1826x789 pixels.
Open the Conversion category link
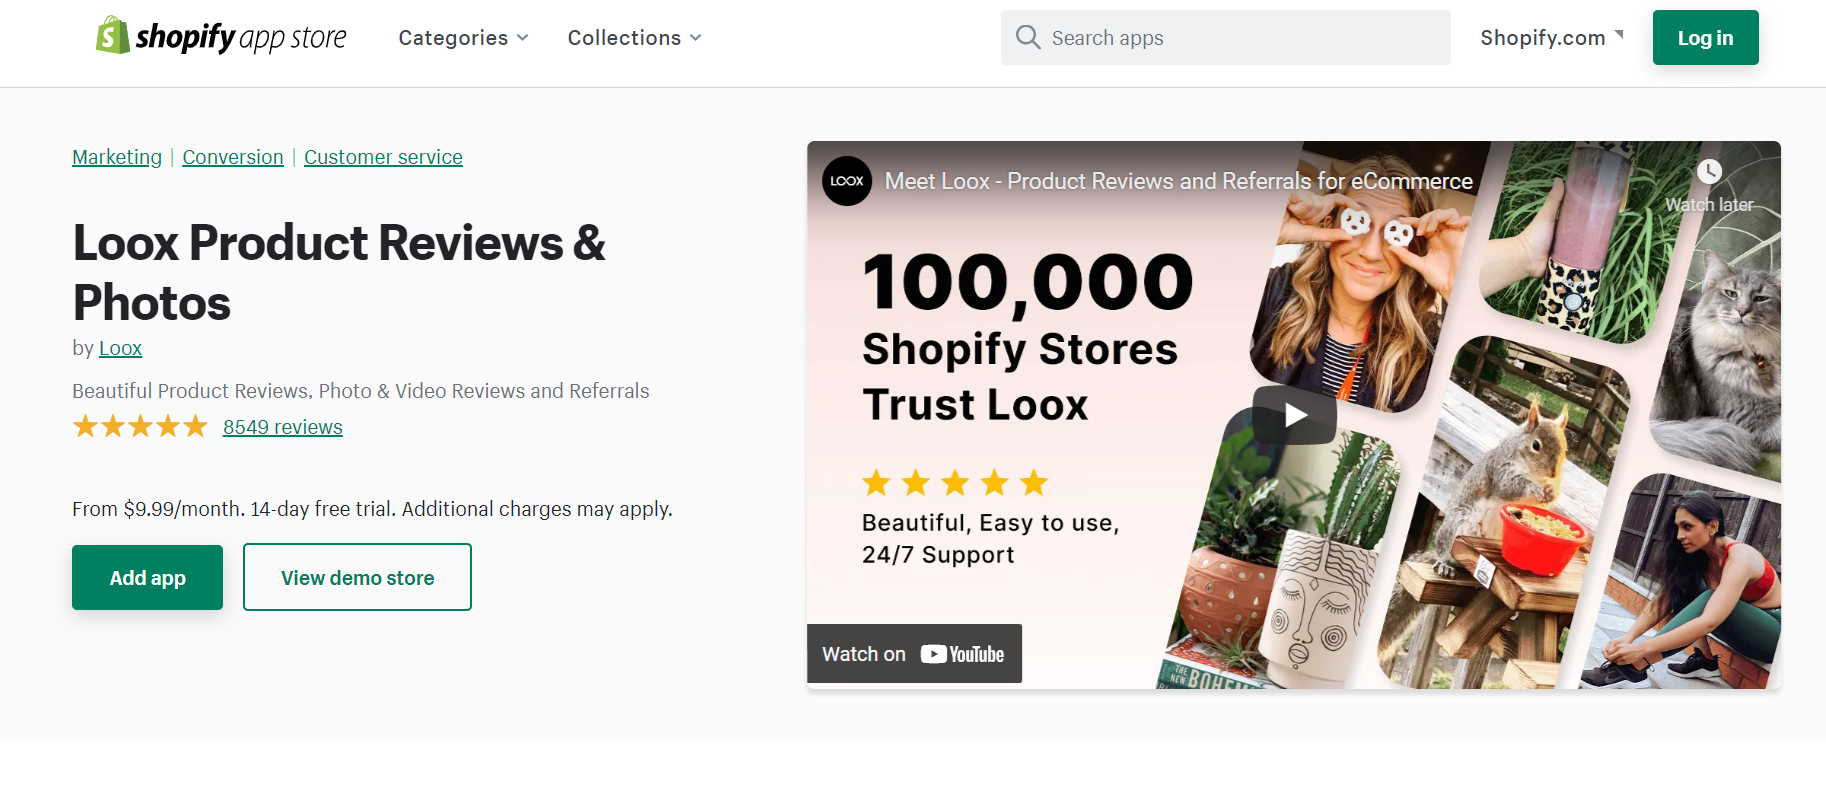click(233, 157)
